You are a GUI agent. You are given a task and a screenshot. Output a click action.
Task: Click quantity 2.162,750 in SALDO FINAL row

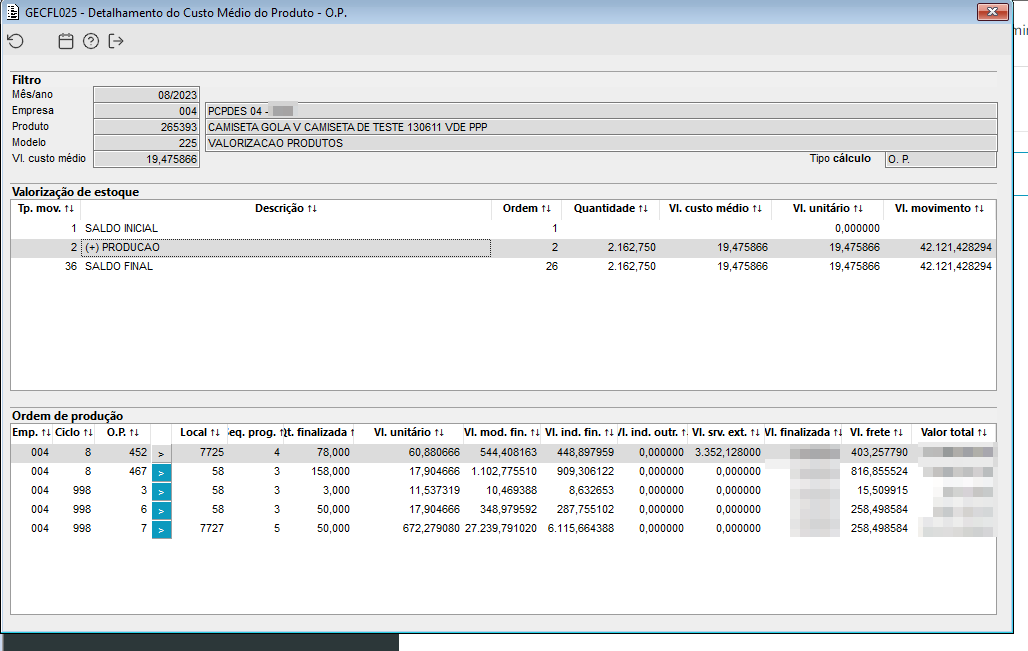coord(631,266)
